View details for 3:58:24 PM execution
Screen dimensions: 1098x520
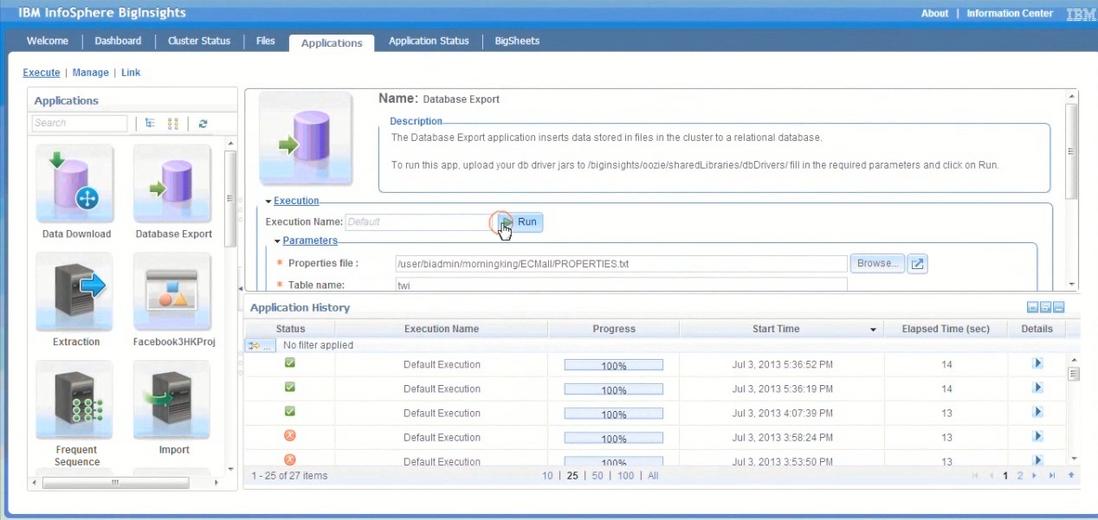click(x=1038, y=436)
